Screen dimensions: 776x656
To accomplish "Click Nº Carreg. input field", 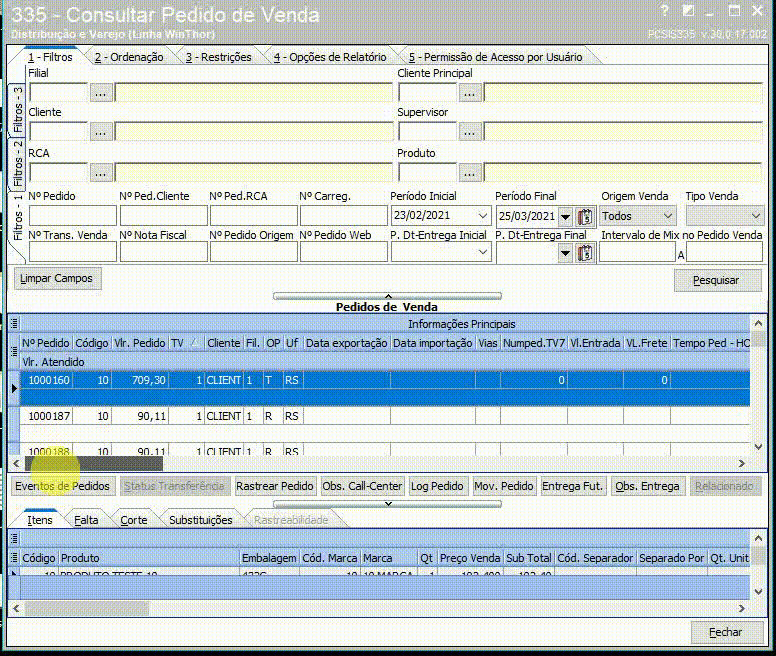I will (x=343, y=216).
